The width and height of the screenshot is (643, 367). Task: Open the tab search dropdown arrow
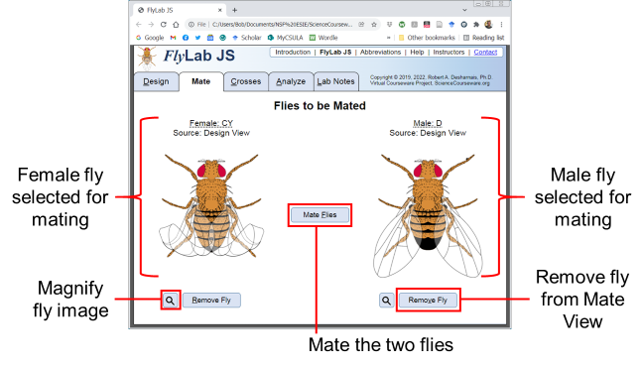[x=465, y=10]
